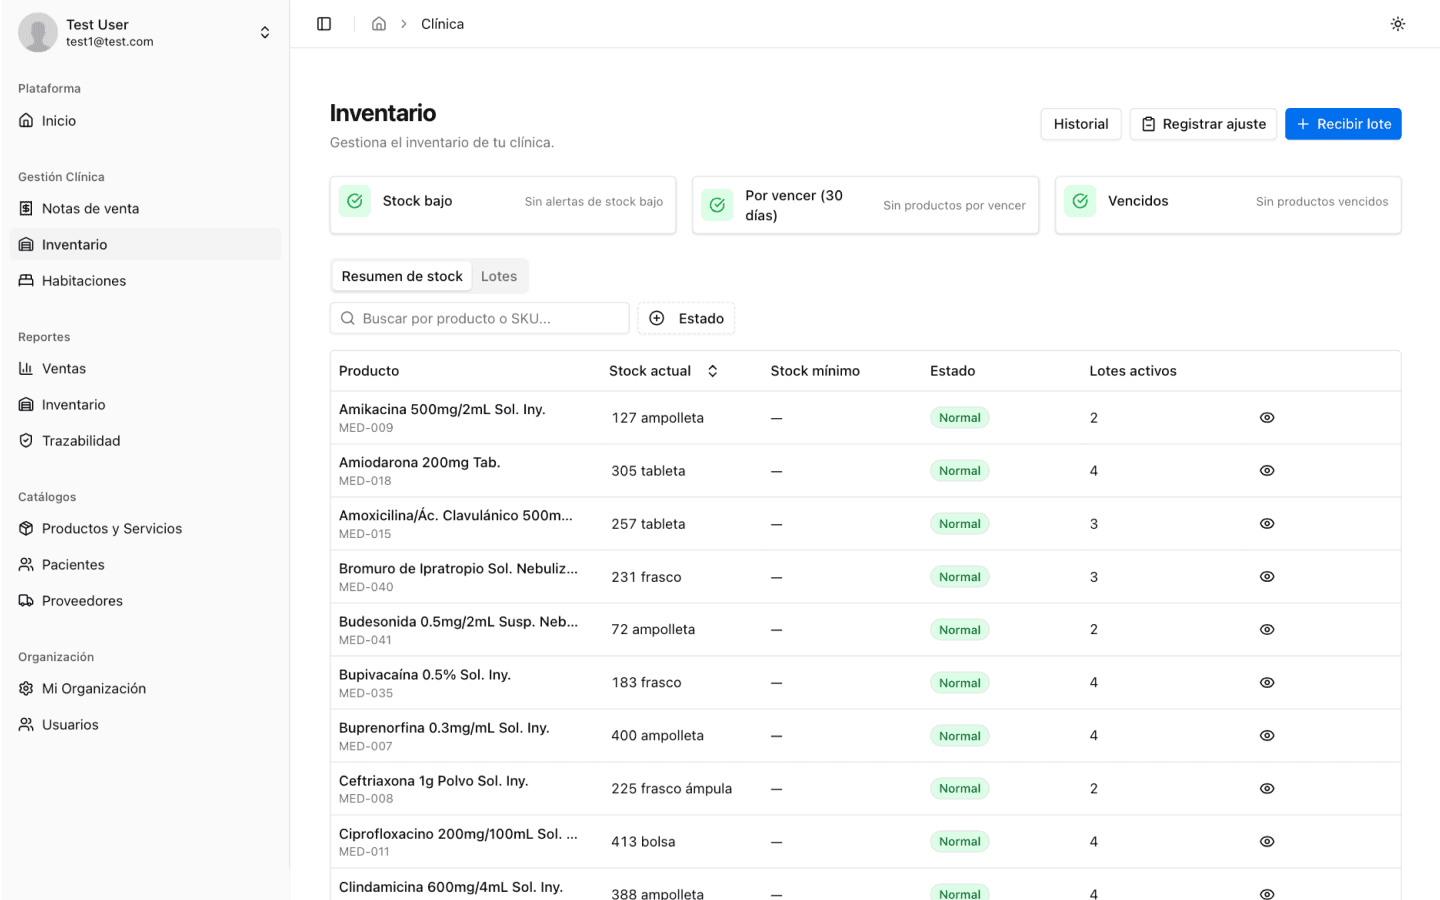The image size is (1440, 900).
Task: Focus the product or SKU search field
Action: 480,319
